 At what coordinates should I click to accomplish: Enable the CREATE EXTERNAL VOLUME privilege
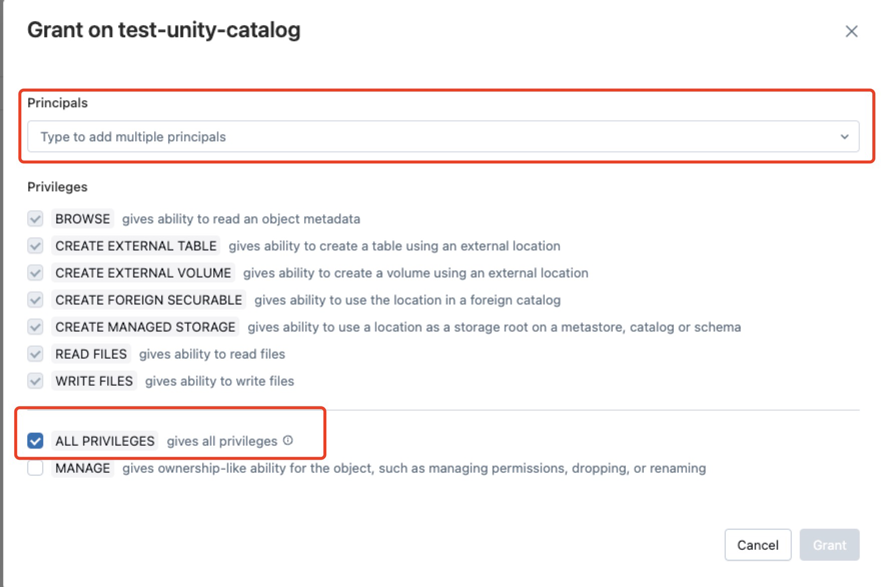(36, 272)
